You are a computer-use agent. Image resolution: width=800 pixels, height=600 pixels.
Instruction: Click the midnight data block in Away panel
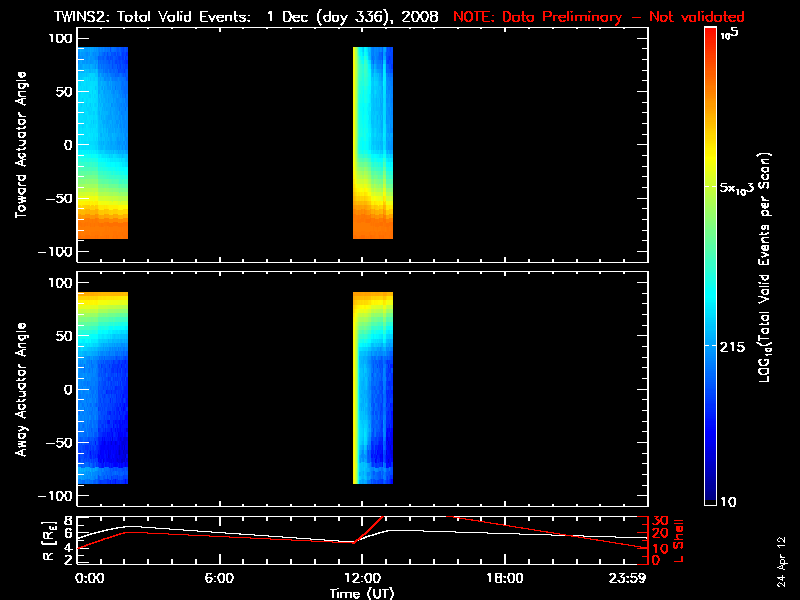coord(103,388)
